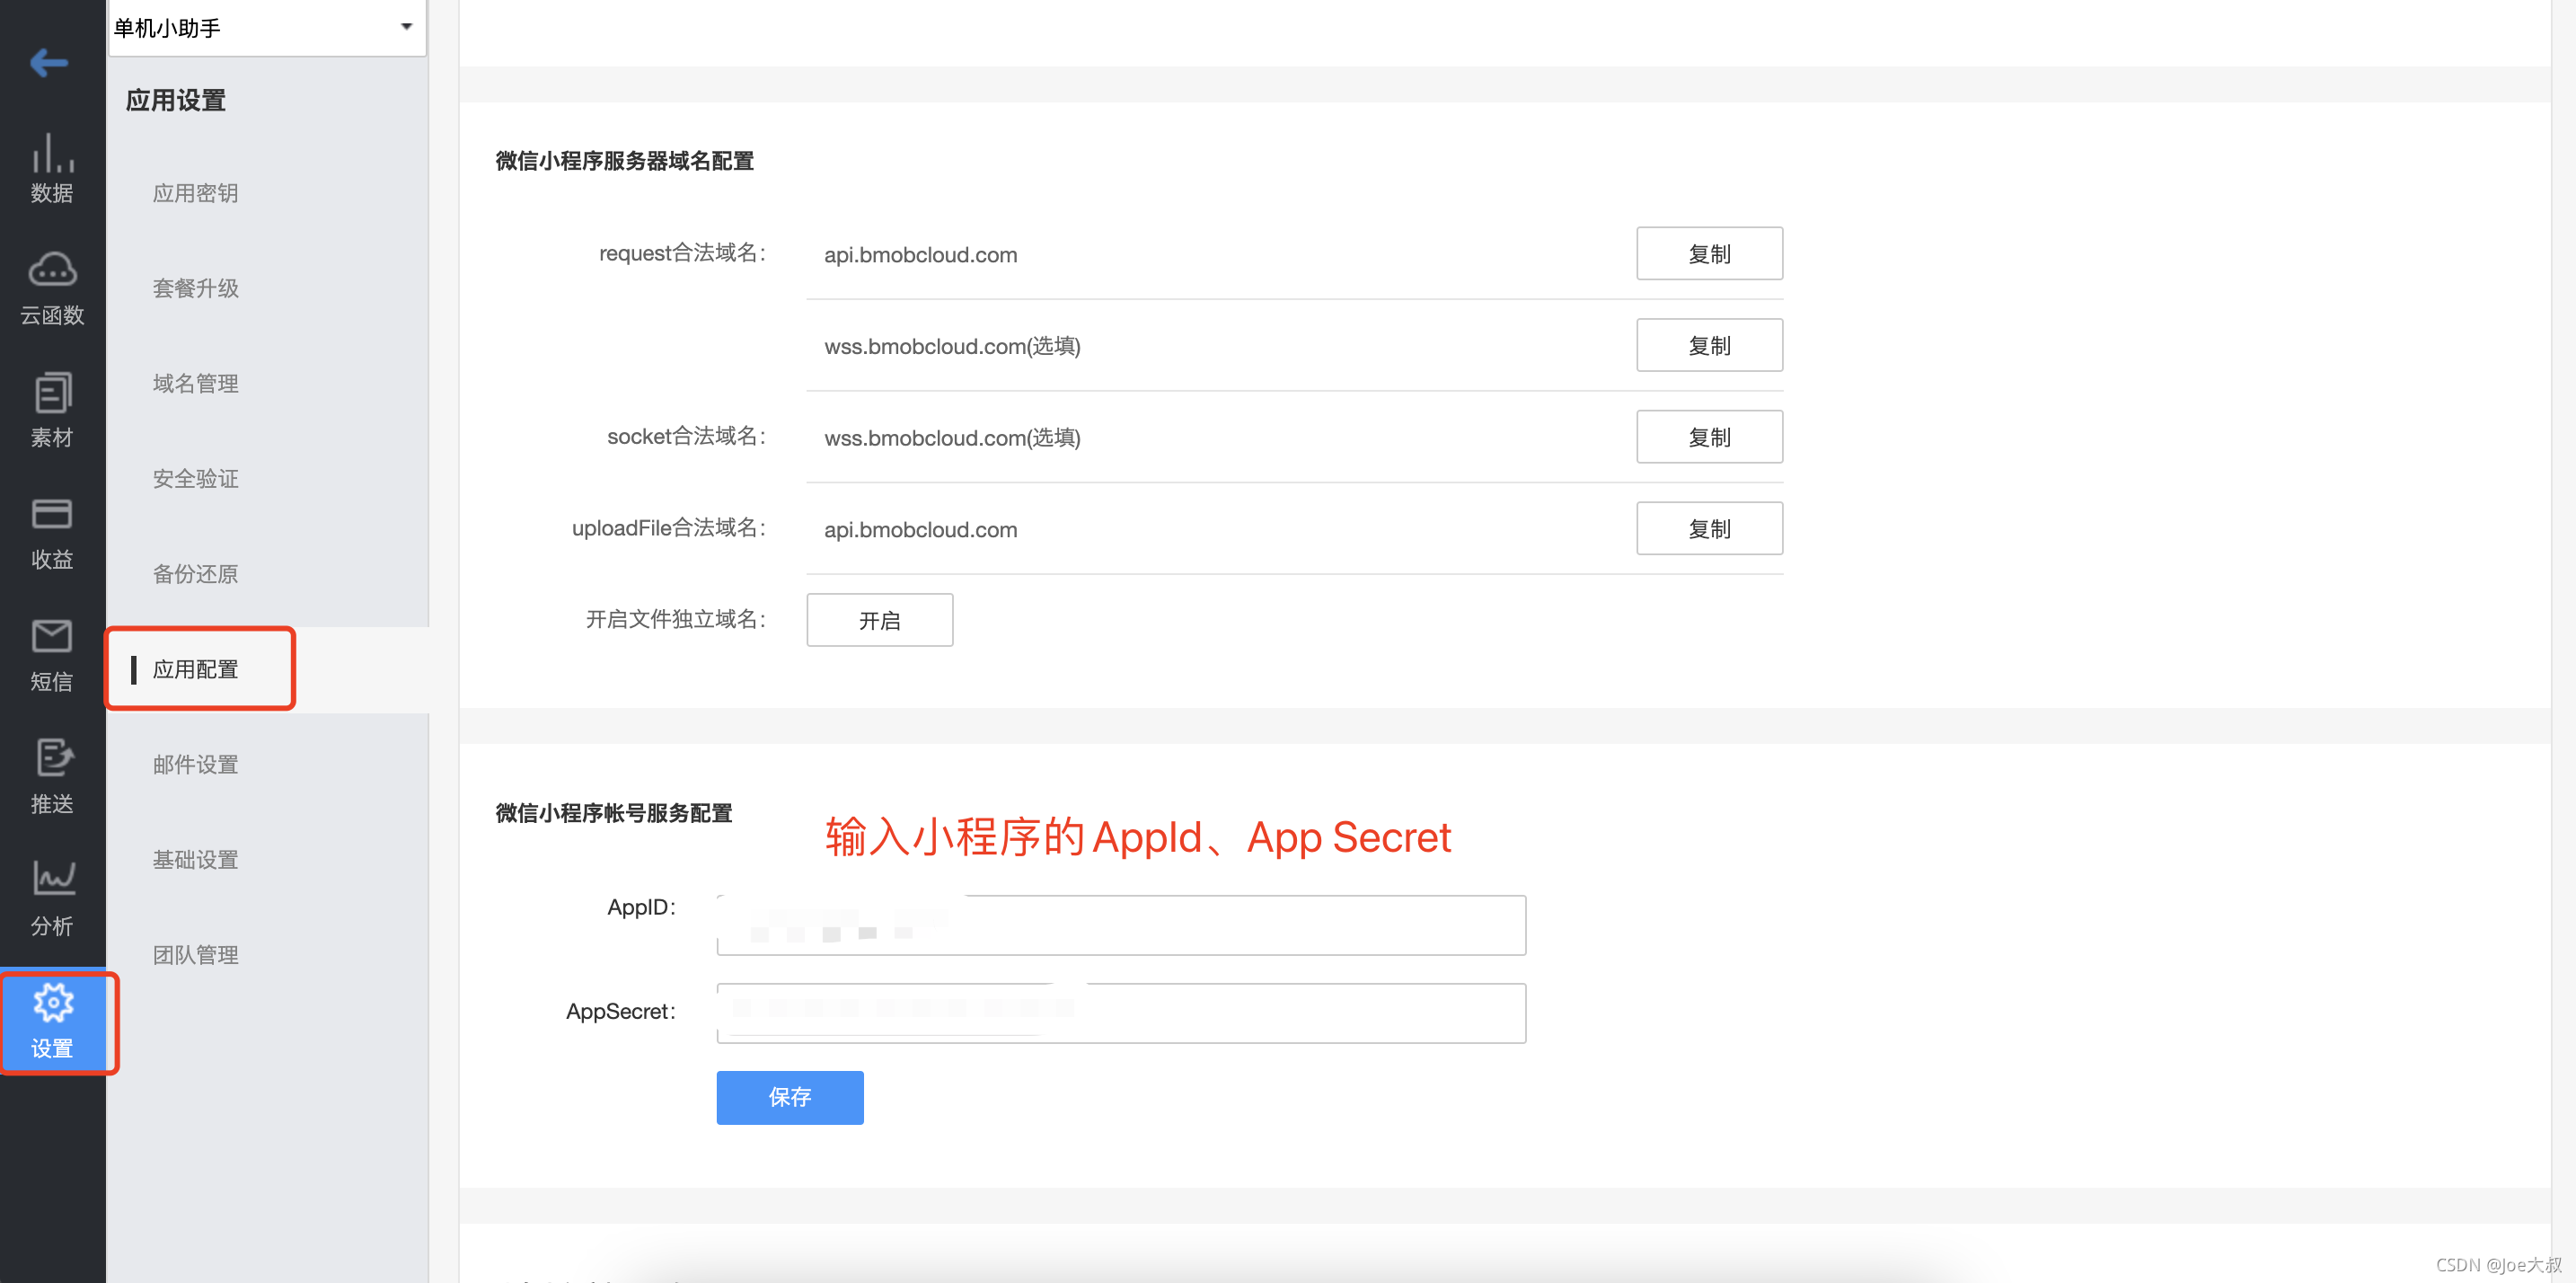The width and height of the screenshot is (2576, 1283).
Task: Select 团队管理 in the settings menu
Action: (x=195, y=955)
